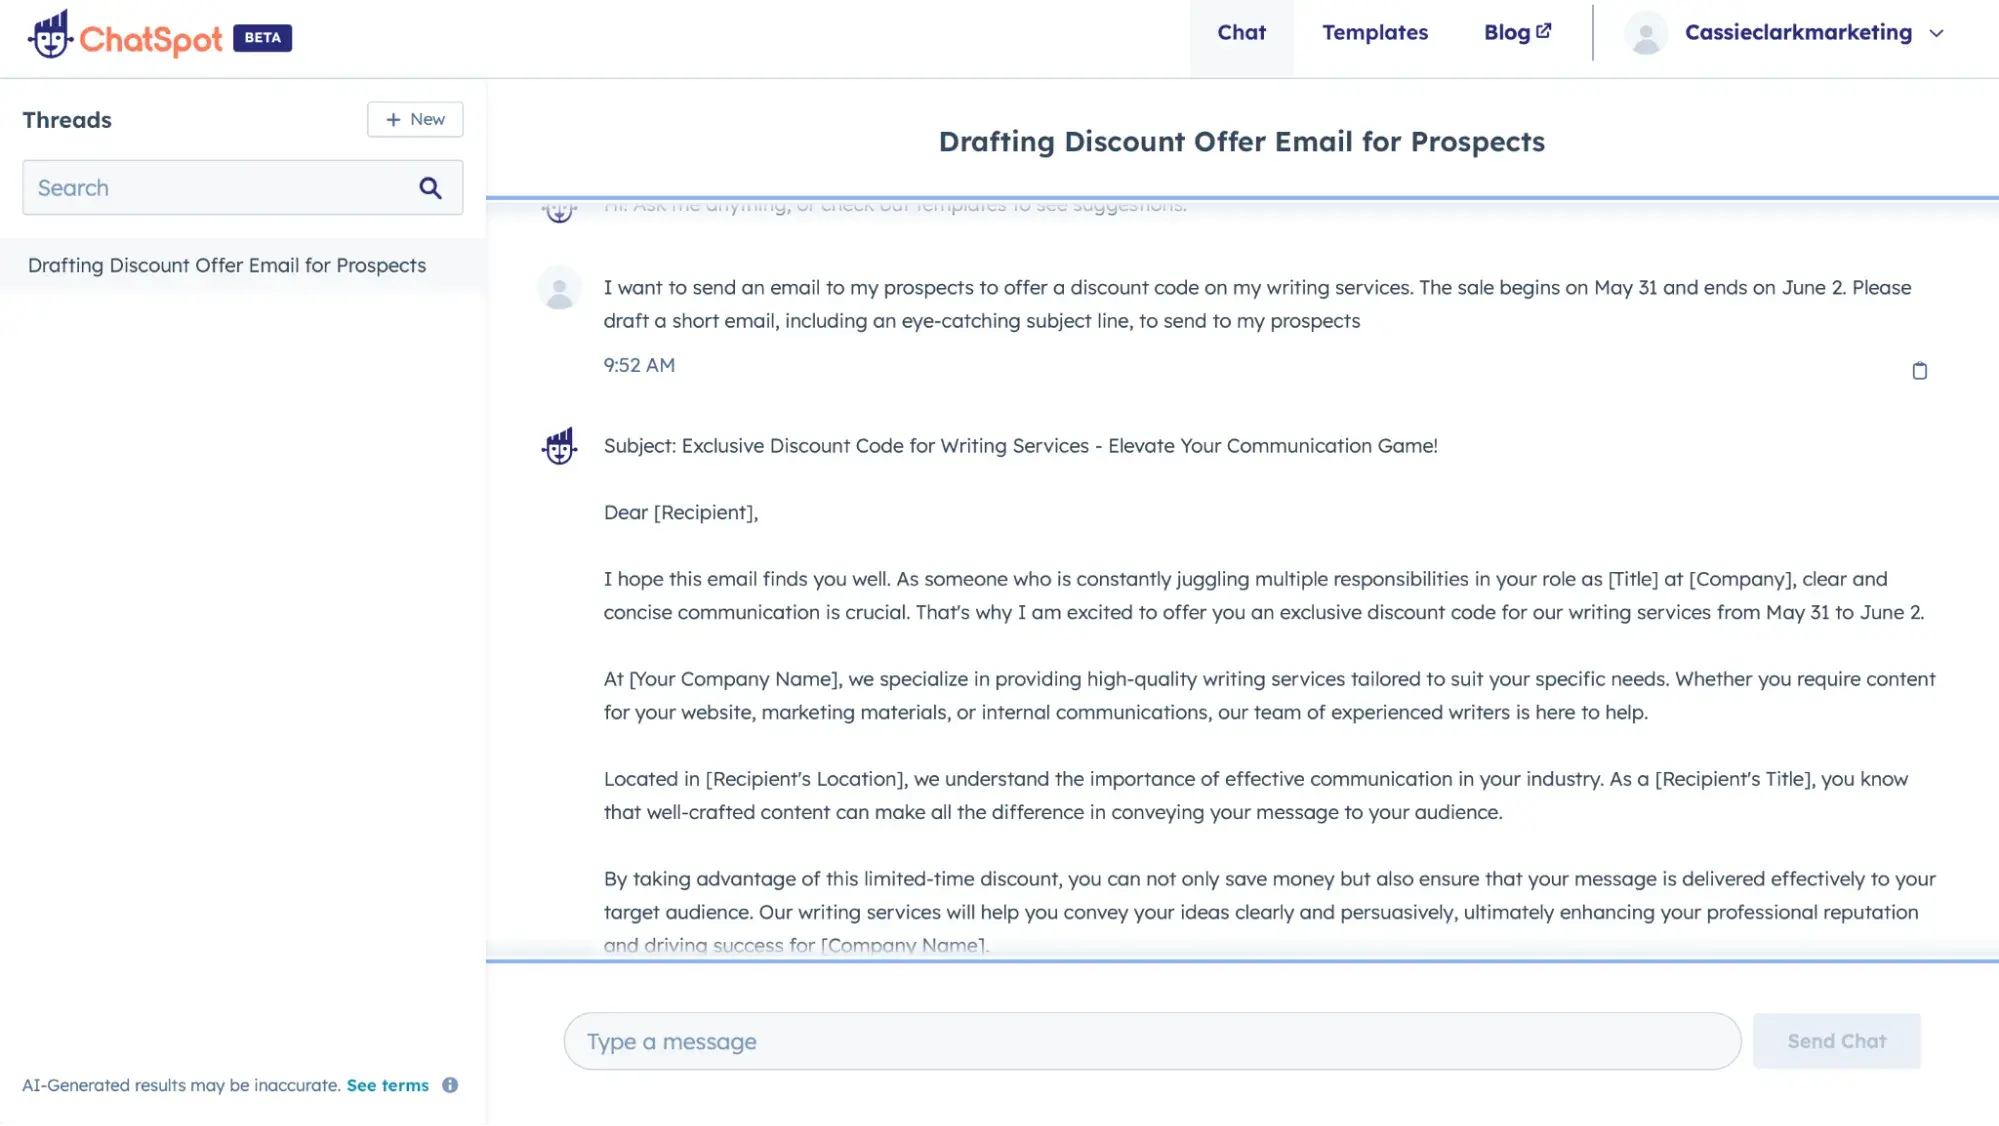Viewport: 1999px width, 1126px height.
Task: Click the Threads panel heading
Action: point(67,120)
